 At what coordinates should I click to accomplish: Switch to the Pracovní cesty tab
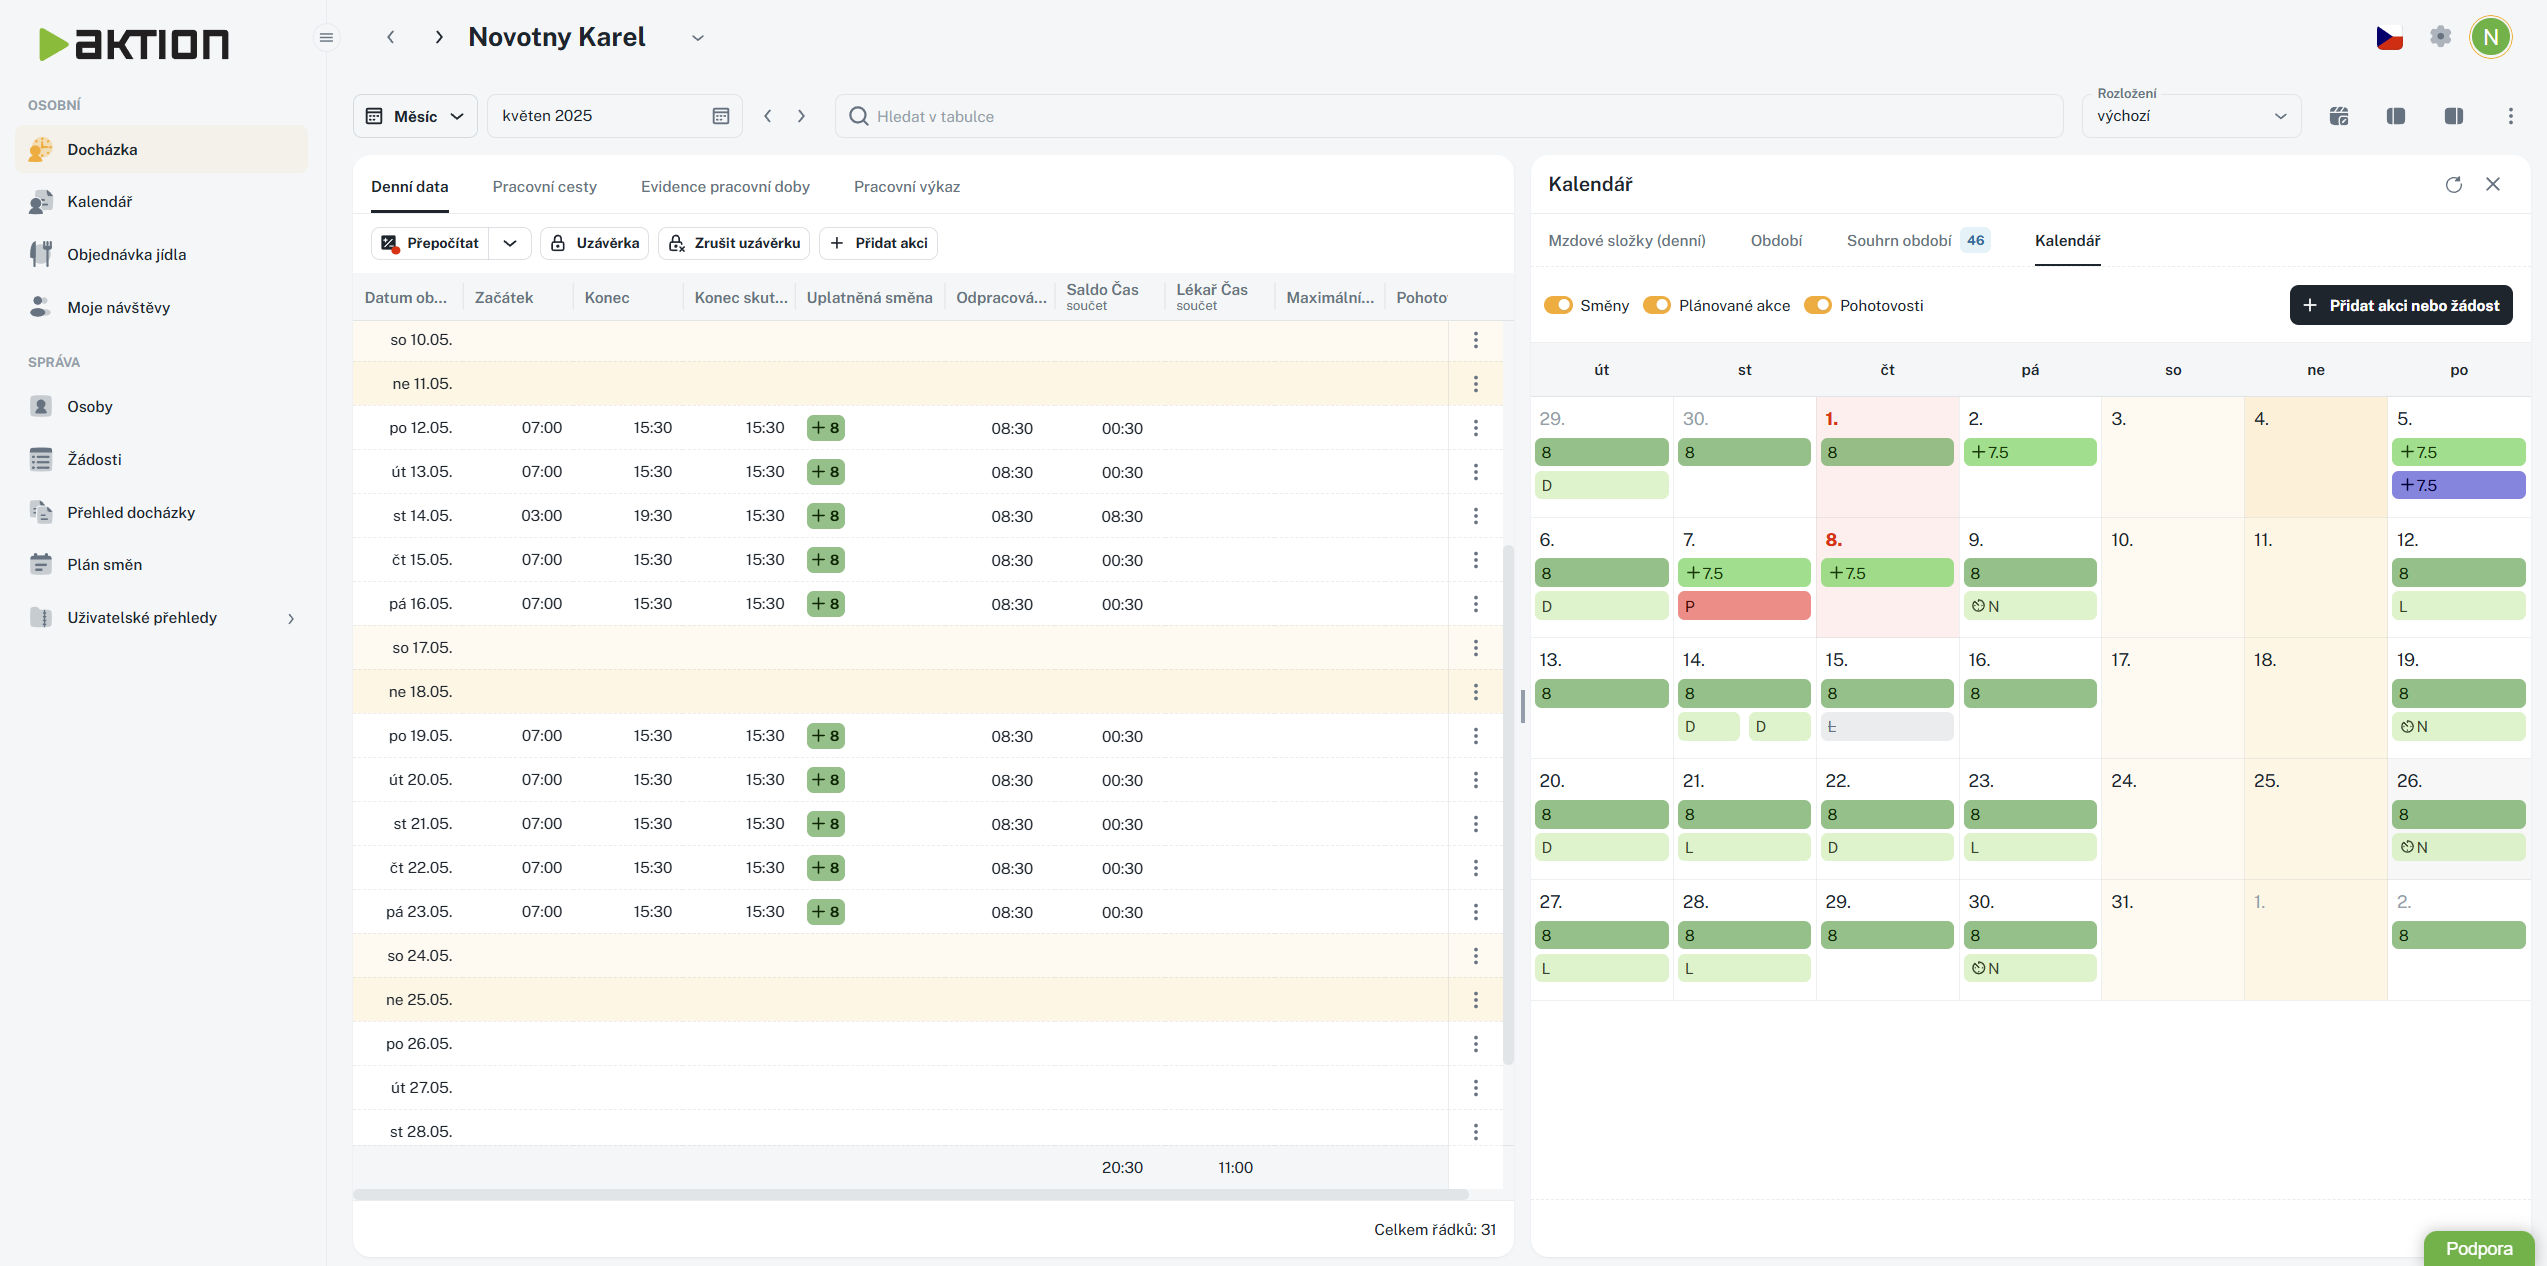(544, 187)
